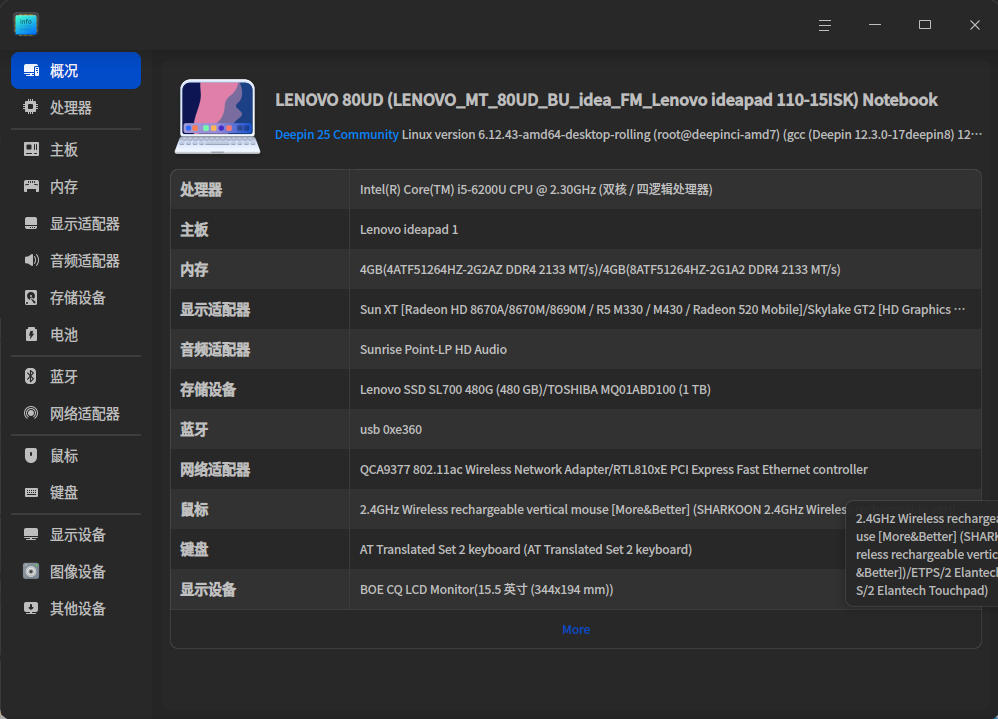The image size is (998, 719).
Task: Click the 其他设备 sidebar icon
Action: 31,608
